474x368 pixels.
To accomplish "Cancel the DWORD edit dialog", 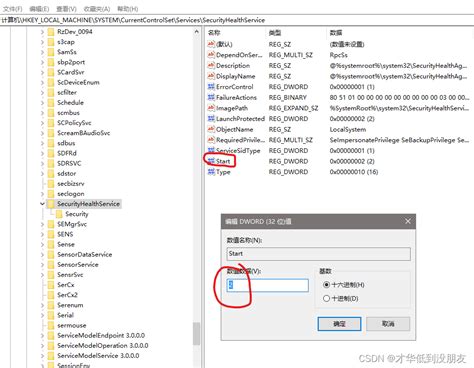I will 388,324.
